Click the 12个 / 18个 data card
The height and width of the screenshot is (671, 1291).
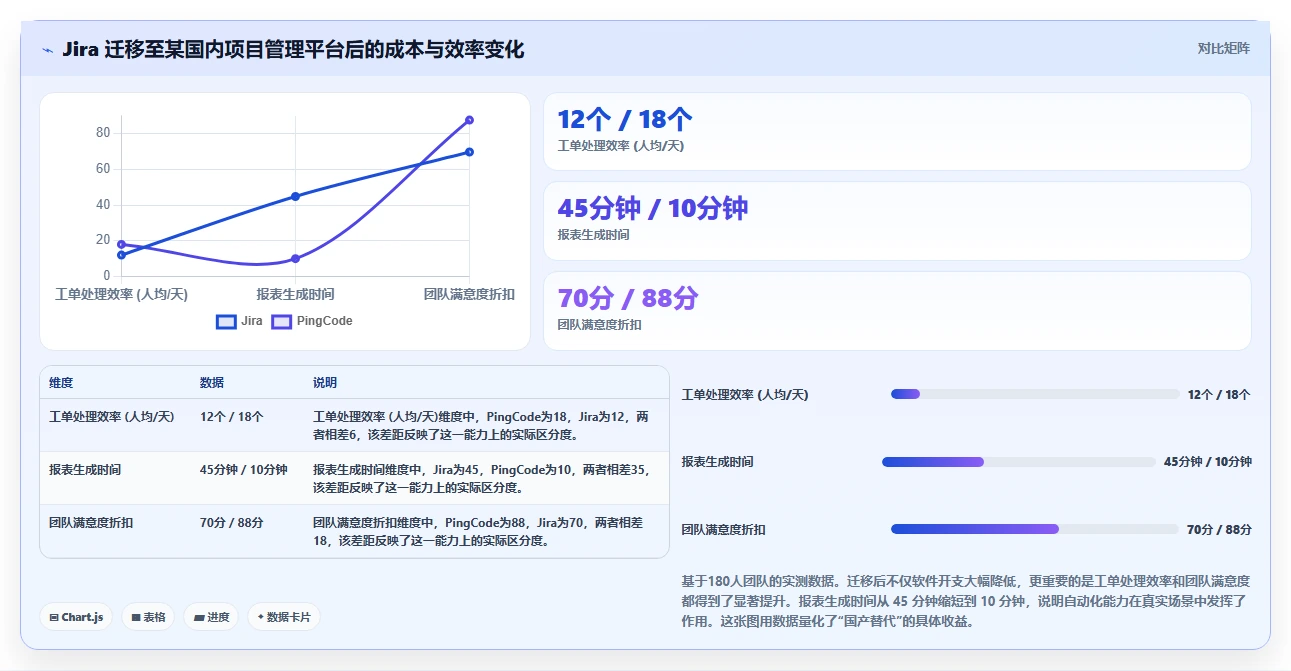pos(897,132)
